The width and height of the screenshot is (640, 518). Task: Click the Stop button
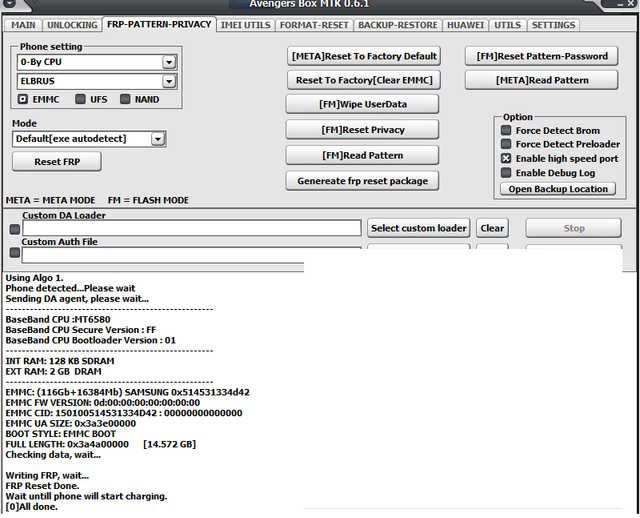[574, 228]
